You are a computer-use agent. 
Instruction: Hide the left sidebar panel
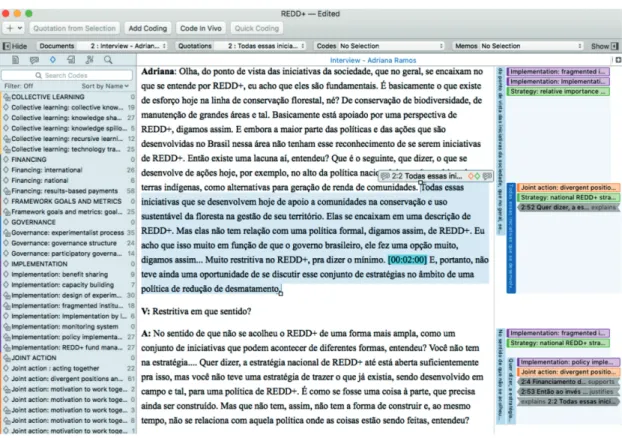[x=15, y=46]
